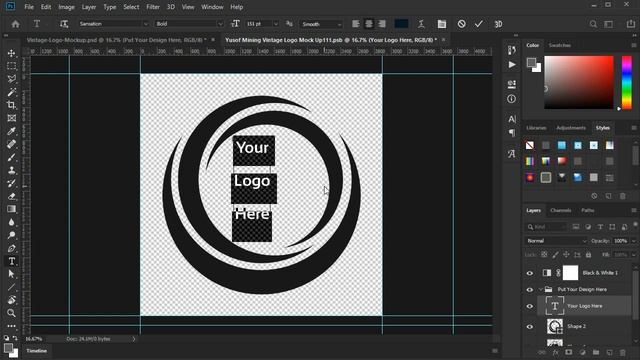Select the History Brush tool

pyautogui.click(x=11, y=183)
